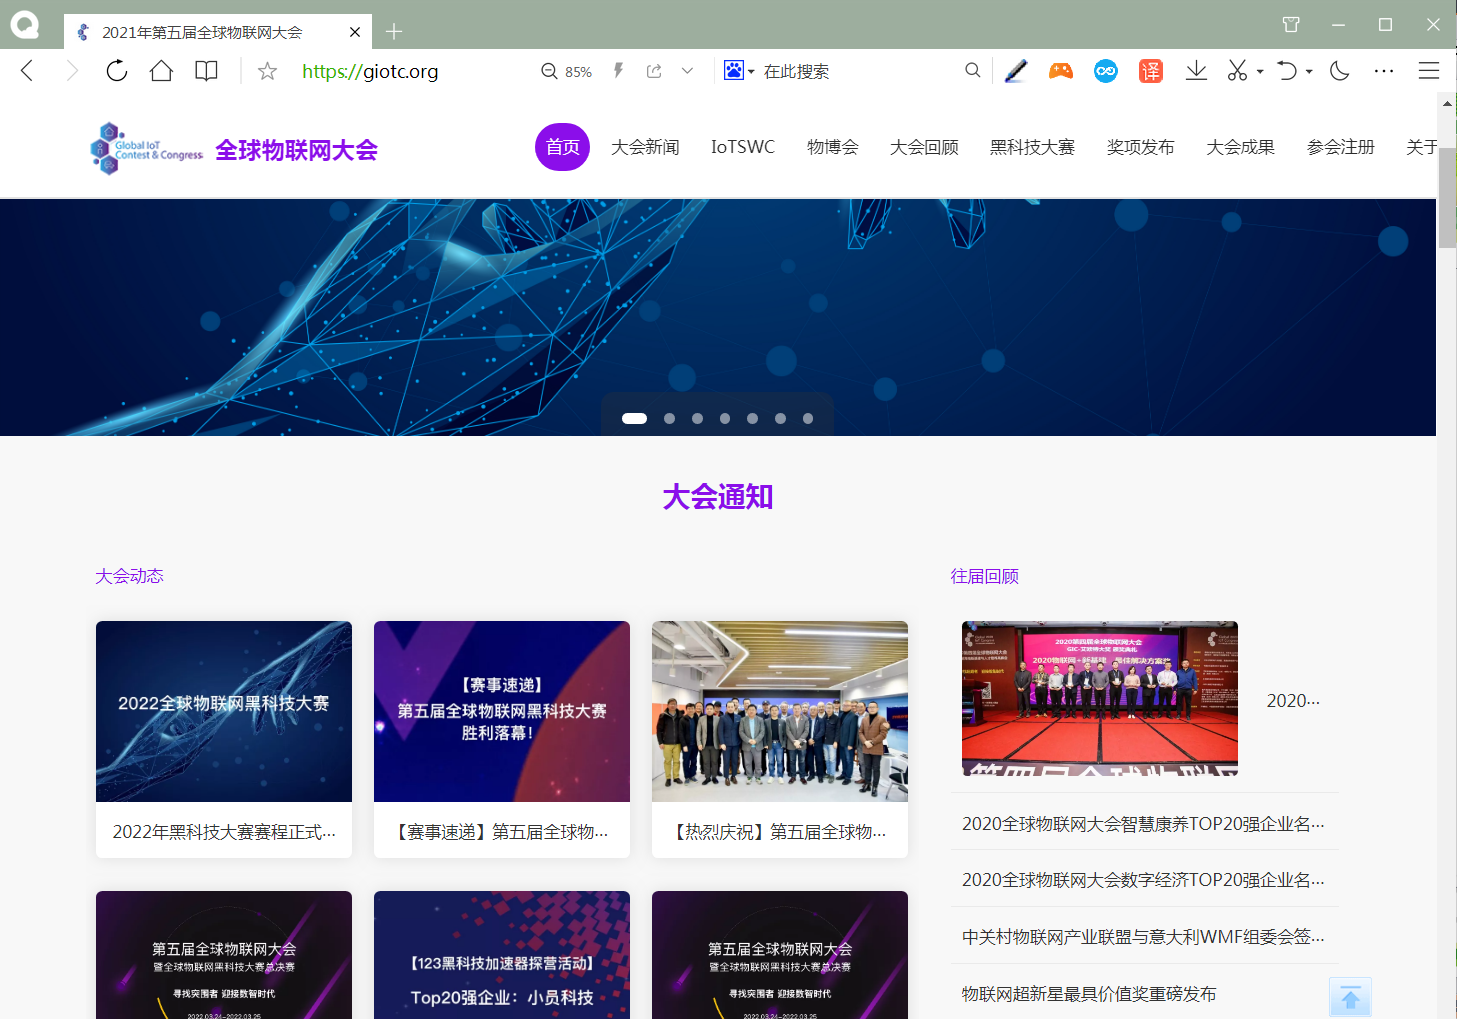Open the IoTSWC menu item

coord(743,147)
